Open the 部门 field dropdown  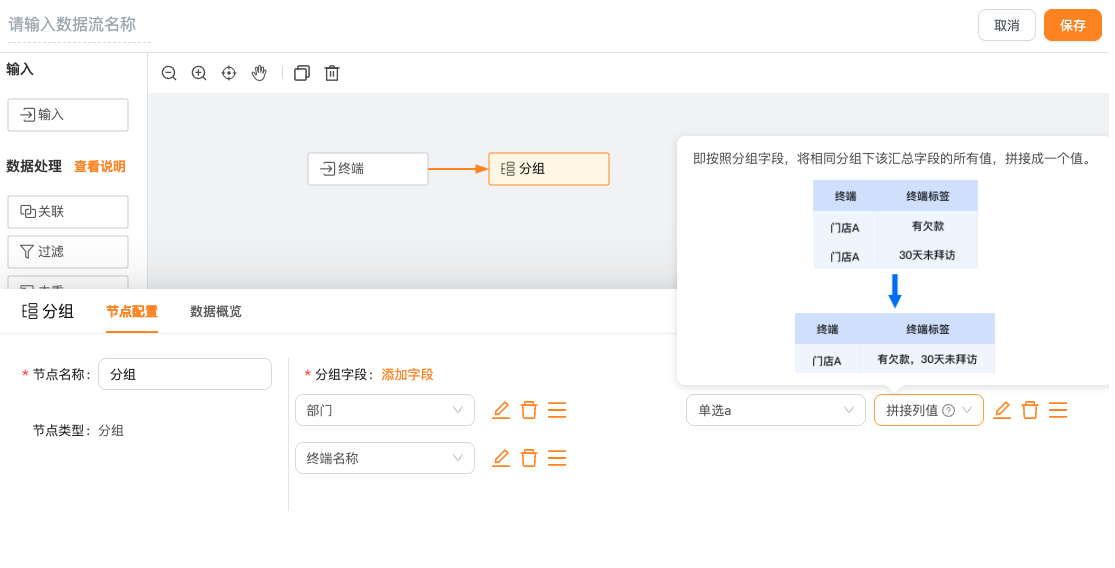pos(384,410)
